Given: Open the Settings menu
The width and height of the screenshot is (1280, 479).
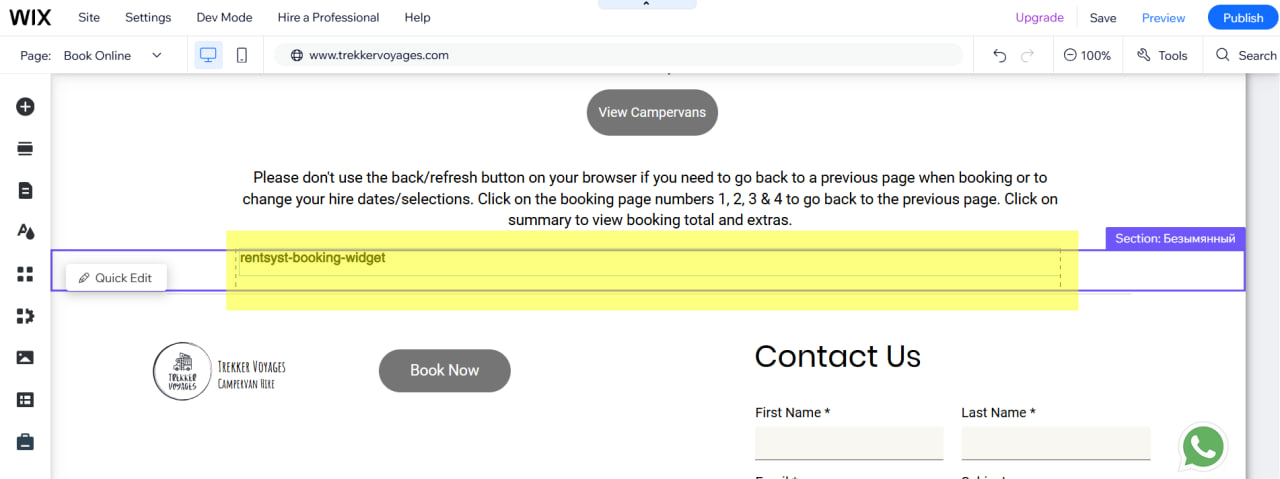Looking at the screenshot, I should pos(148,18).
